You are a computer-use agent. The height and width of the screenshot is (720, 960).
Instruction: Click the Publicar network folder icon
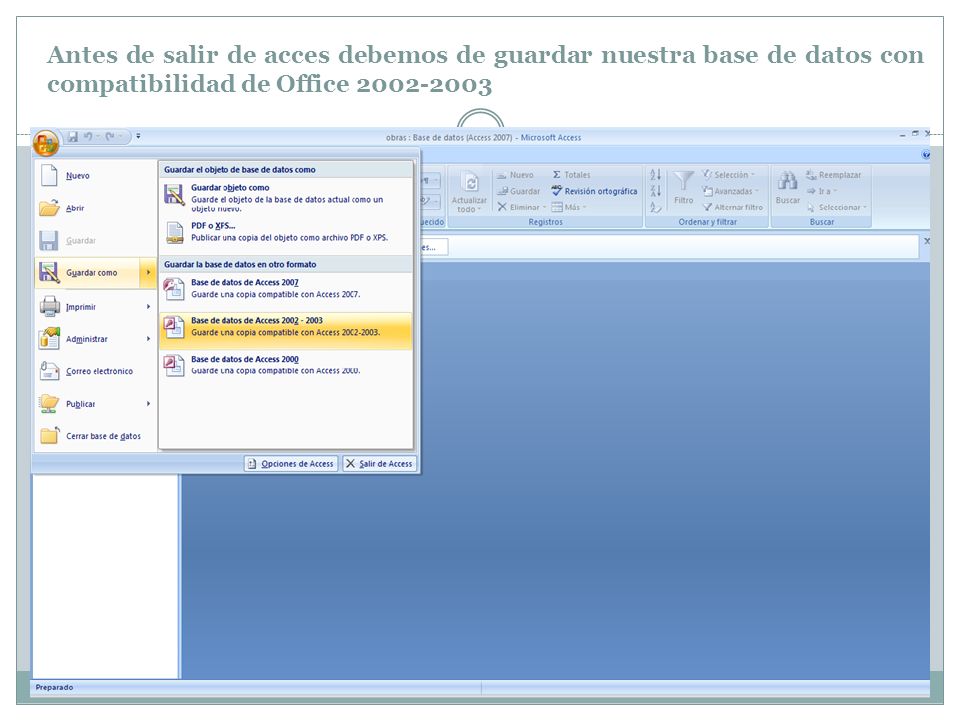pos(49,403)
